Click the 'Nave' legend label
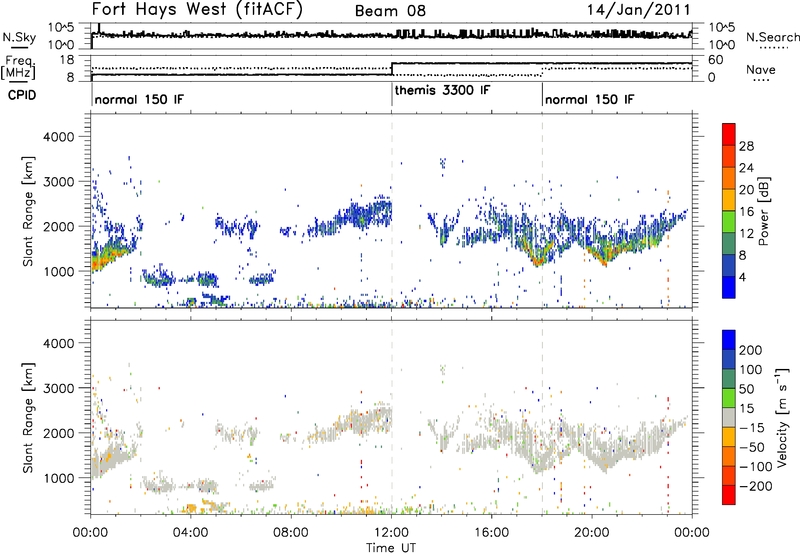Screen dimensions: 800x554 point(760,69)
